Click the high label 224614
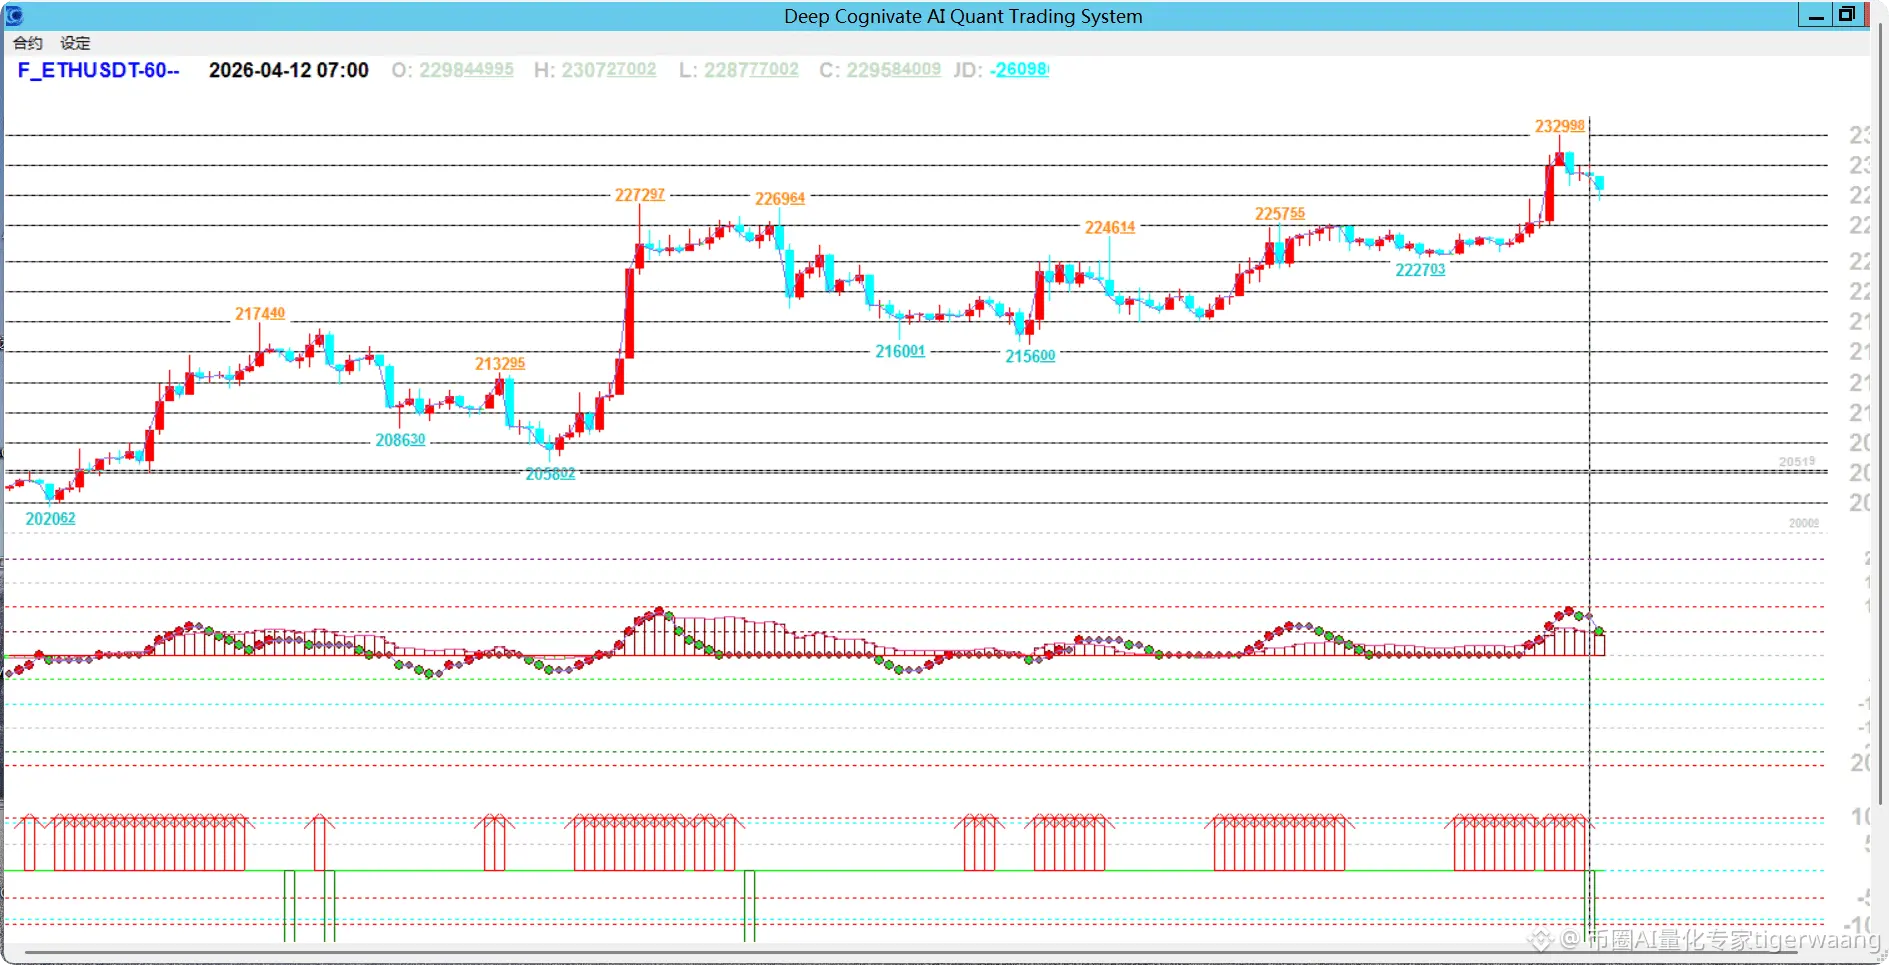 point(1109,228)
